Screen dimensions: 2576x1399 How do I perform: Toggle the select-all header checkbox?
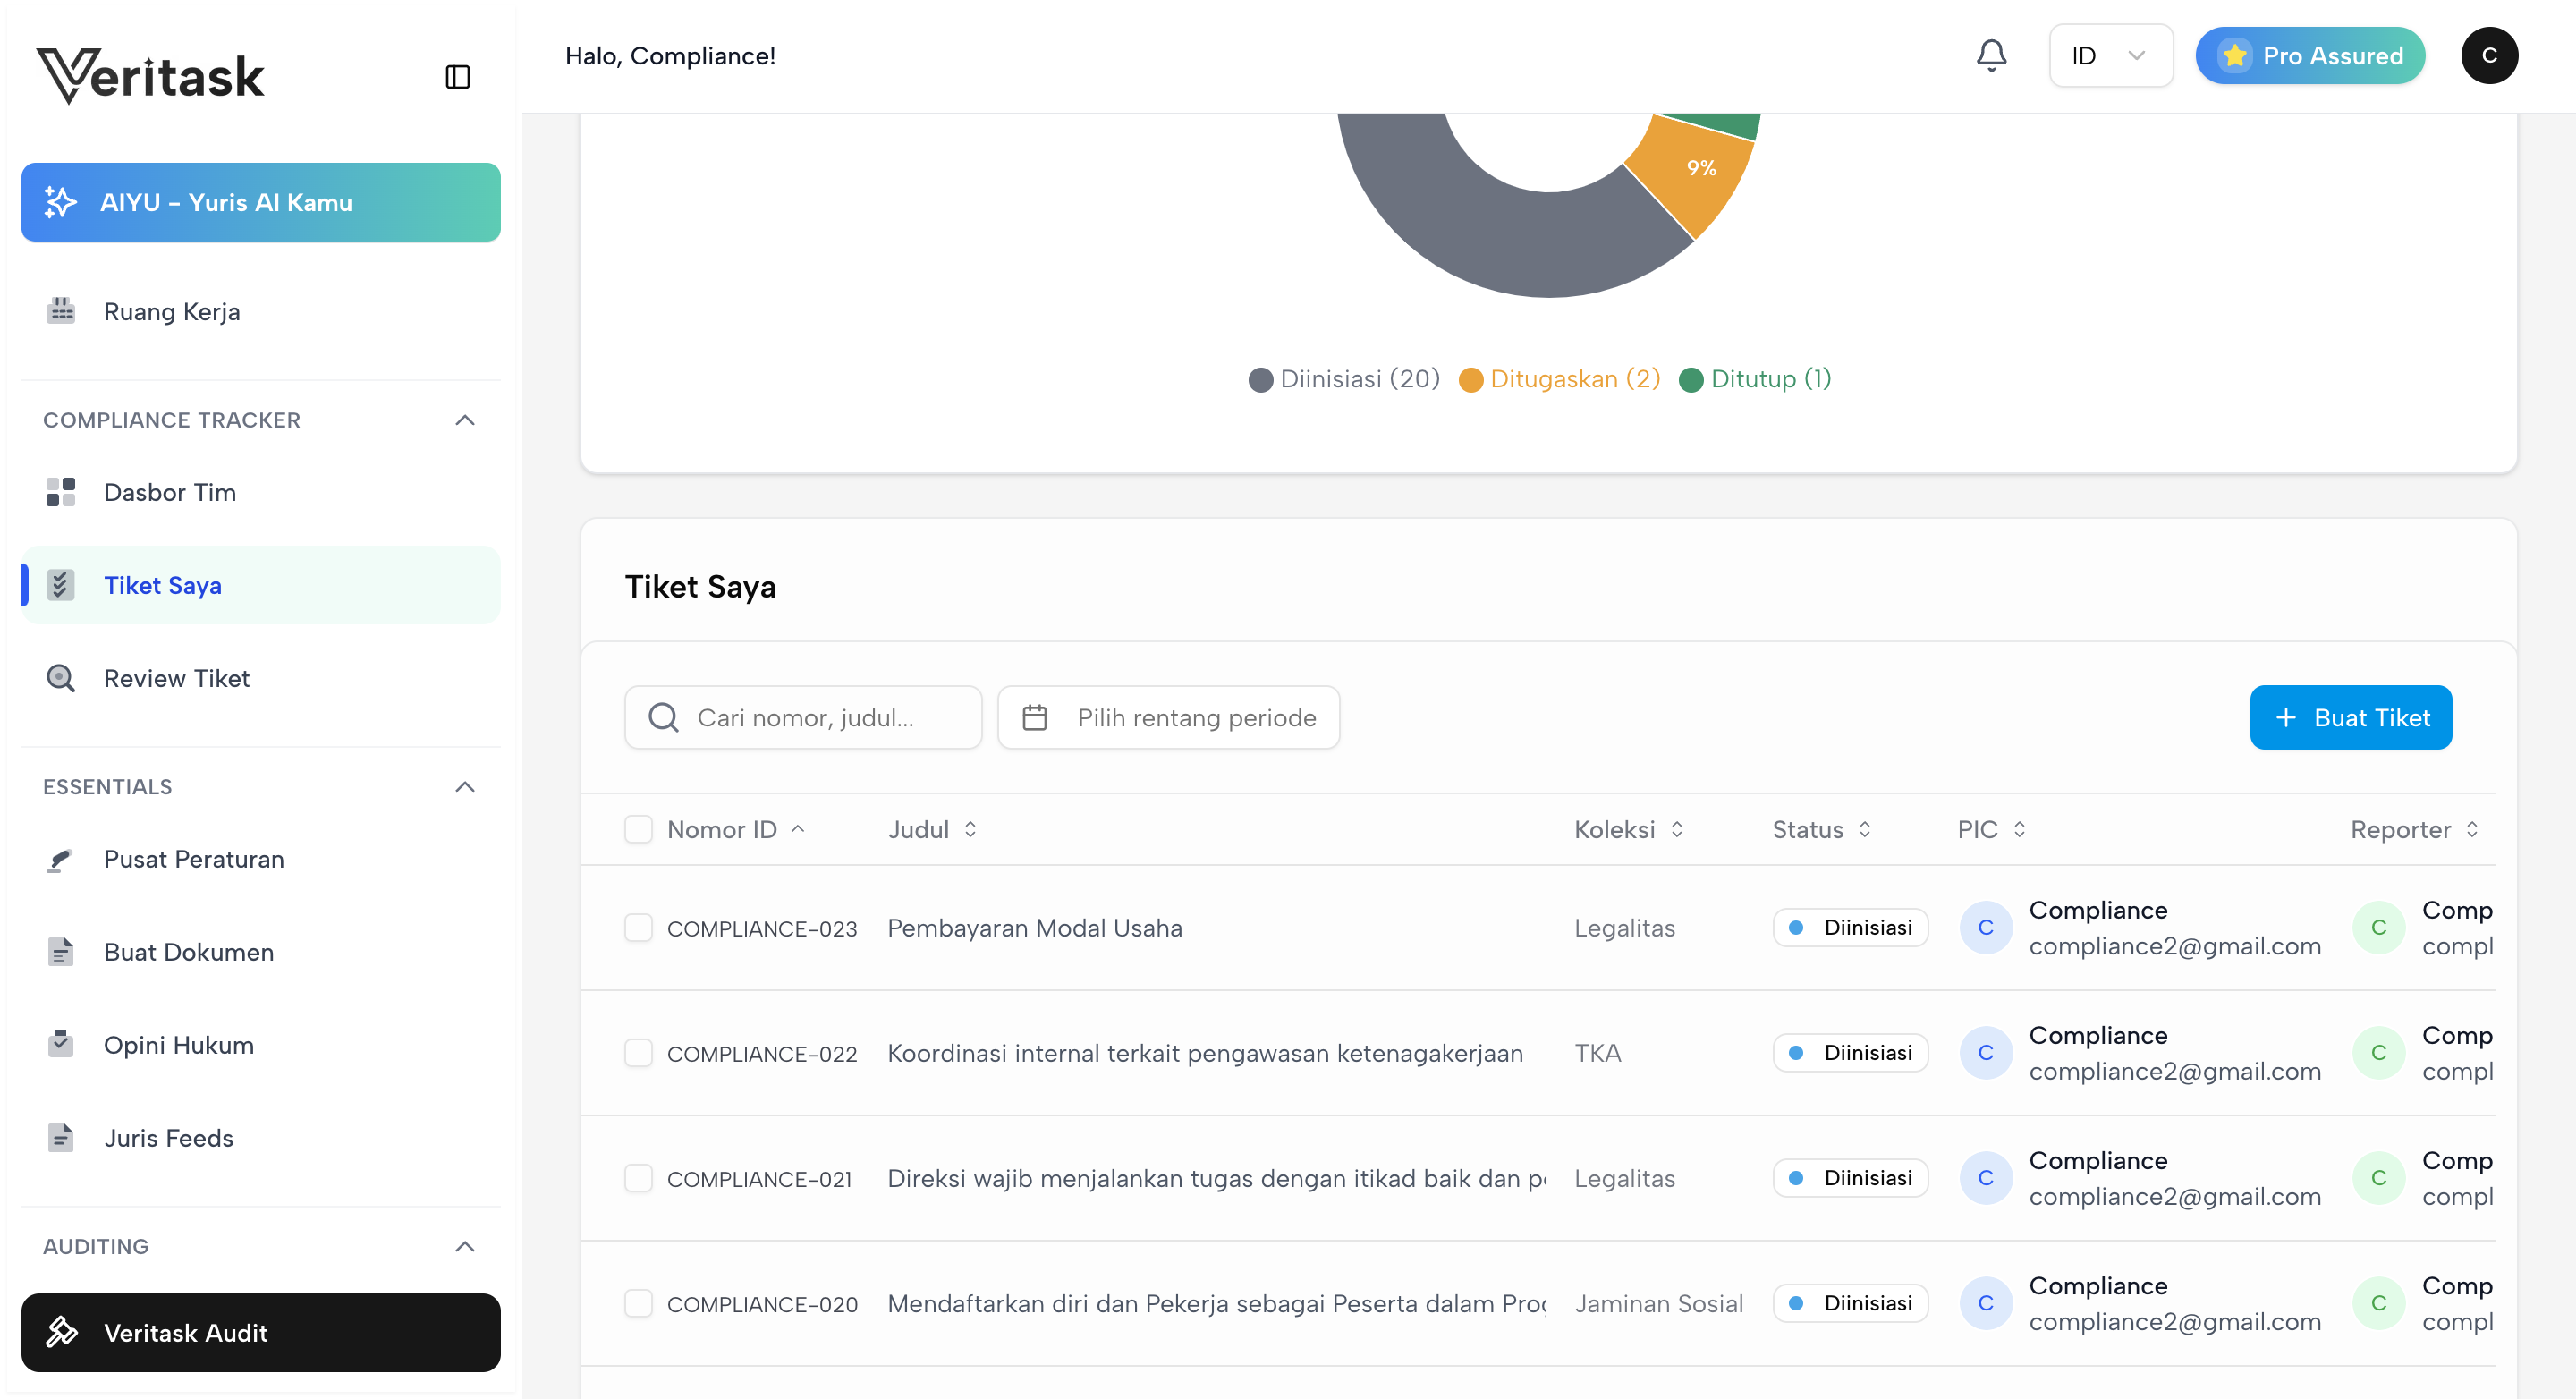pyautogui.click(x=638, y=829)
